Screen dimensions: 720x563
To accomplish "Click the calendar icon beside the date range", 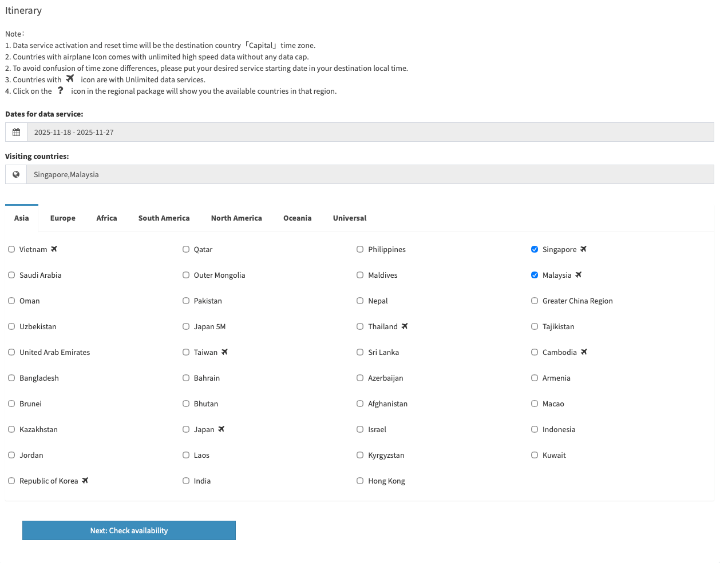I will coord(16,132).
